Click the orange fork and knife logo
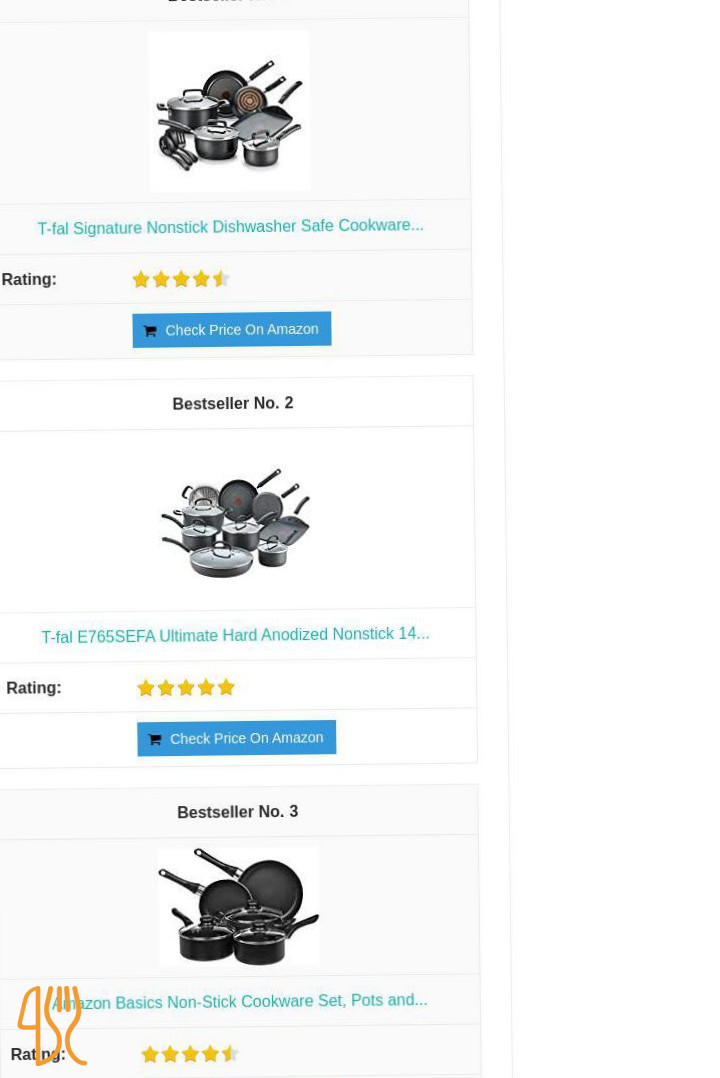Viewport: 720px width, 1078px height. 52,1025
